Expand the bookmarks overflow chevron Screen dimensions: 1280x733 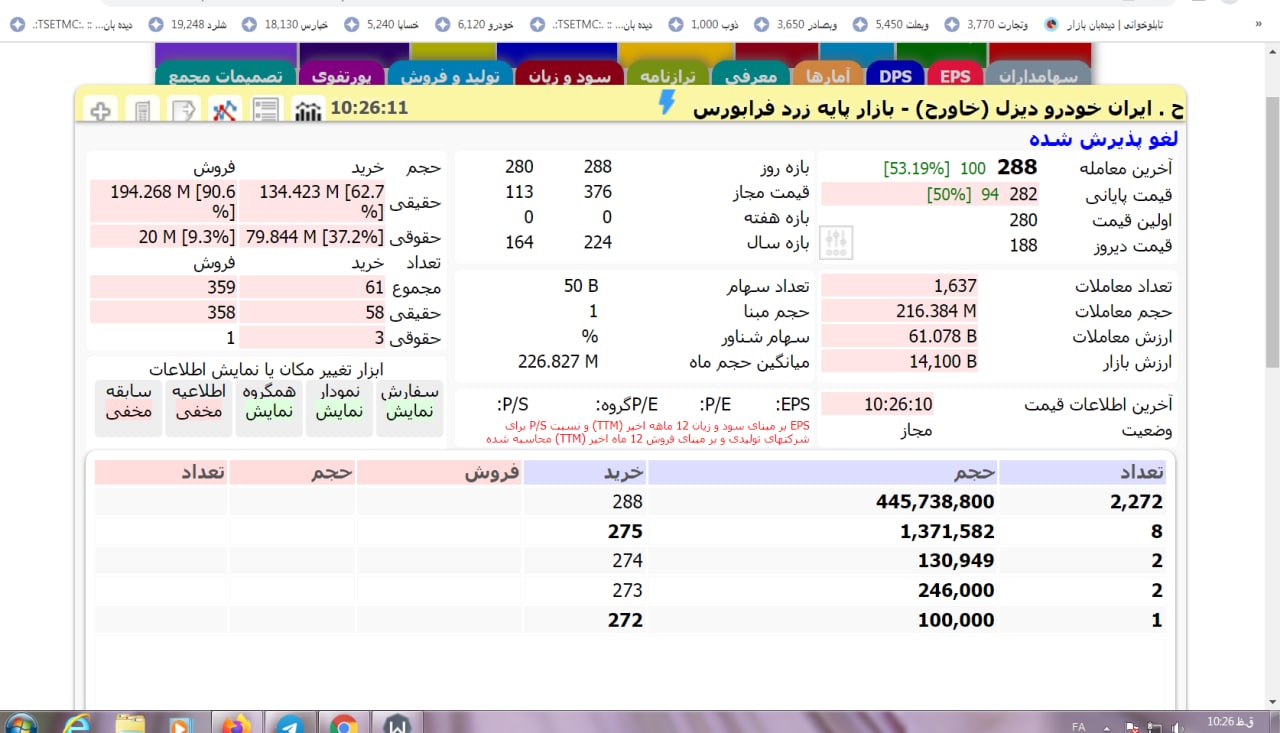pyautogui.click(x=1257, y=24)
